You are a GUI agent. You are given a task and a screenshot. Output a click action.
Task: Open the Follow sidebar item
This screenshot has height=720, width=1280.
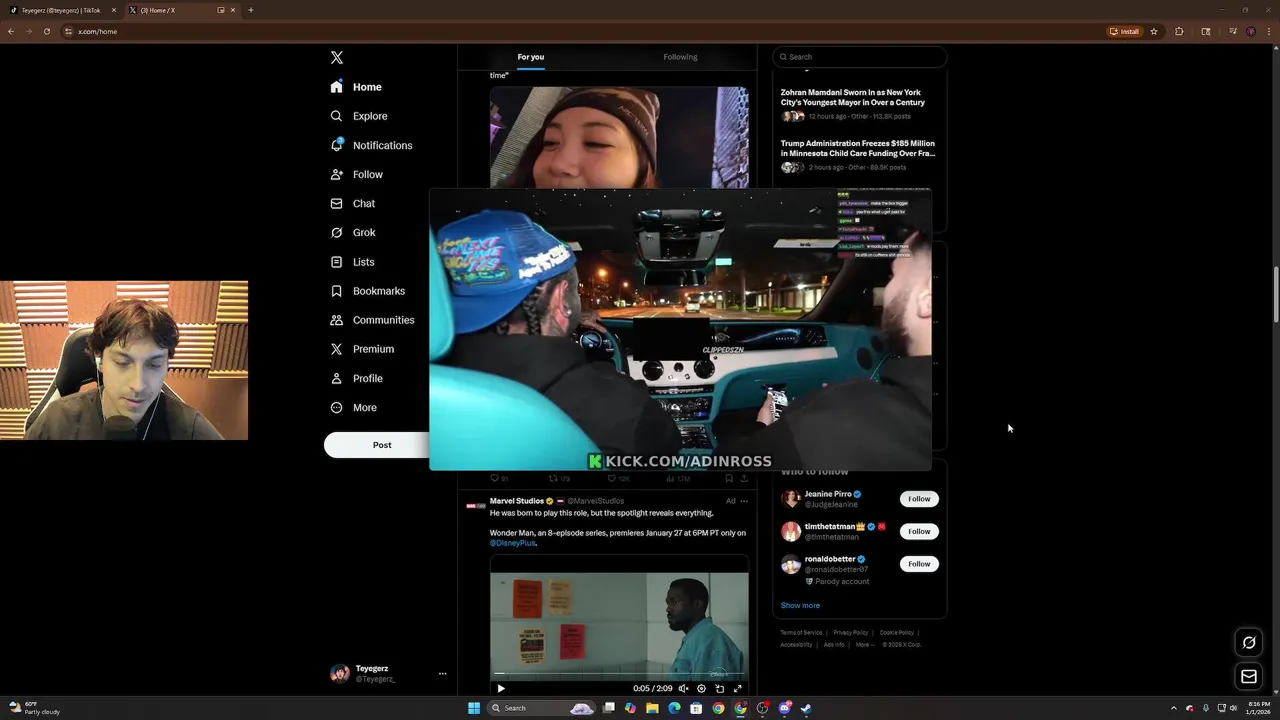tap(357, 174)
